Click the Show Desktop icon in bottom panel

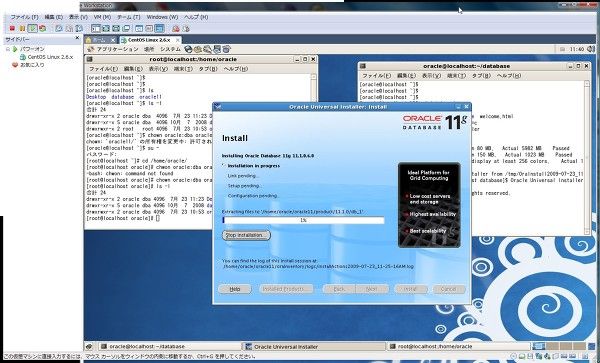(x=89, y=347)
